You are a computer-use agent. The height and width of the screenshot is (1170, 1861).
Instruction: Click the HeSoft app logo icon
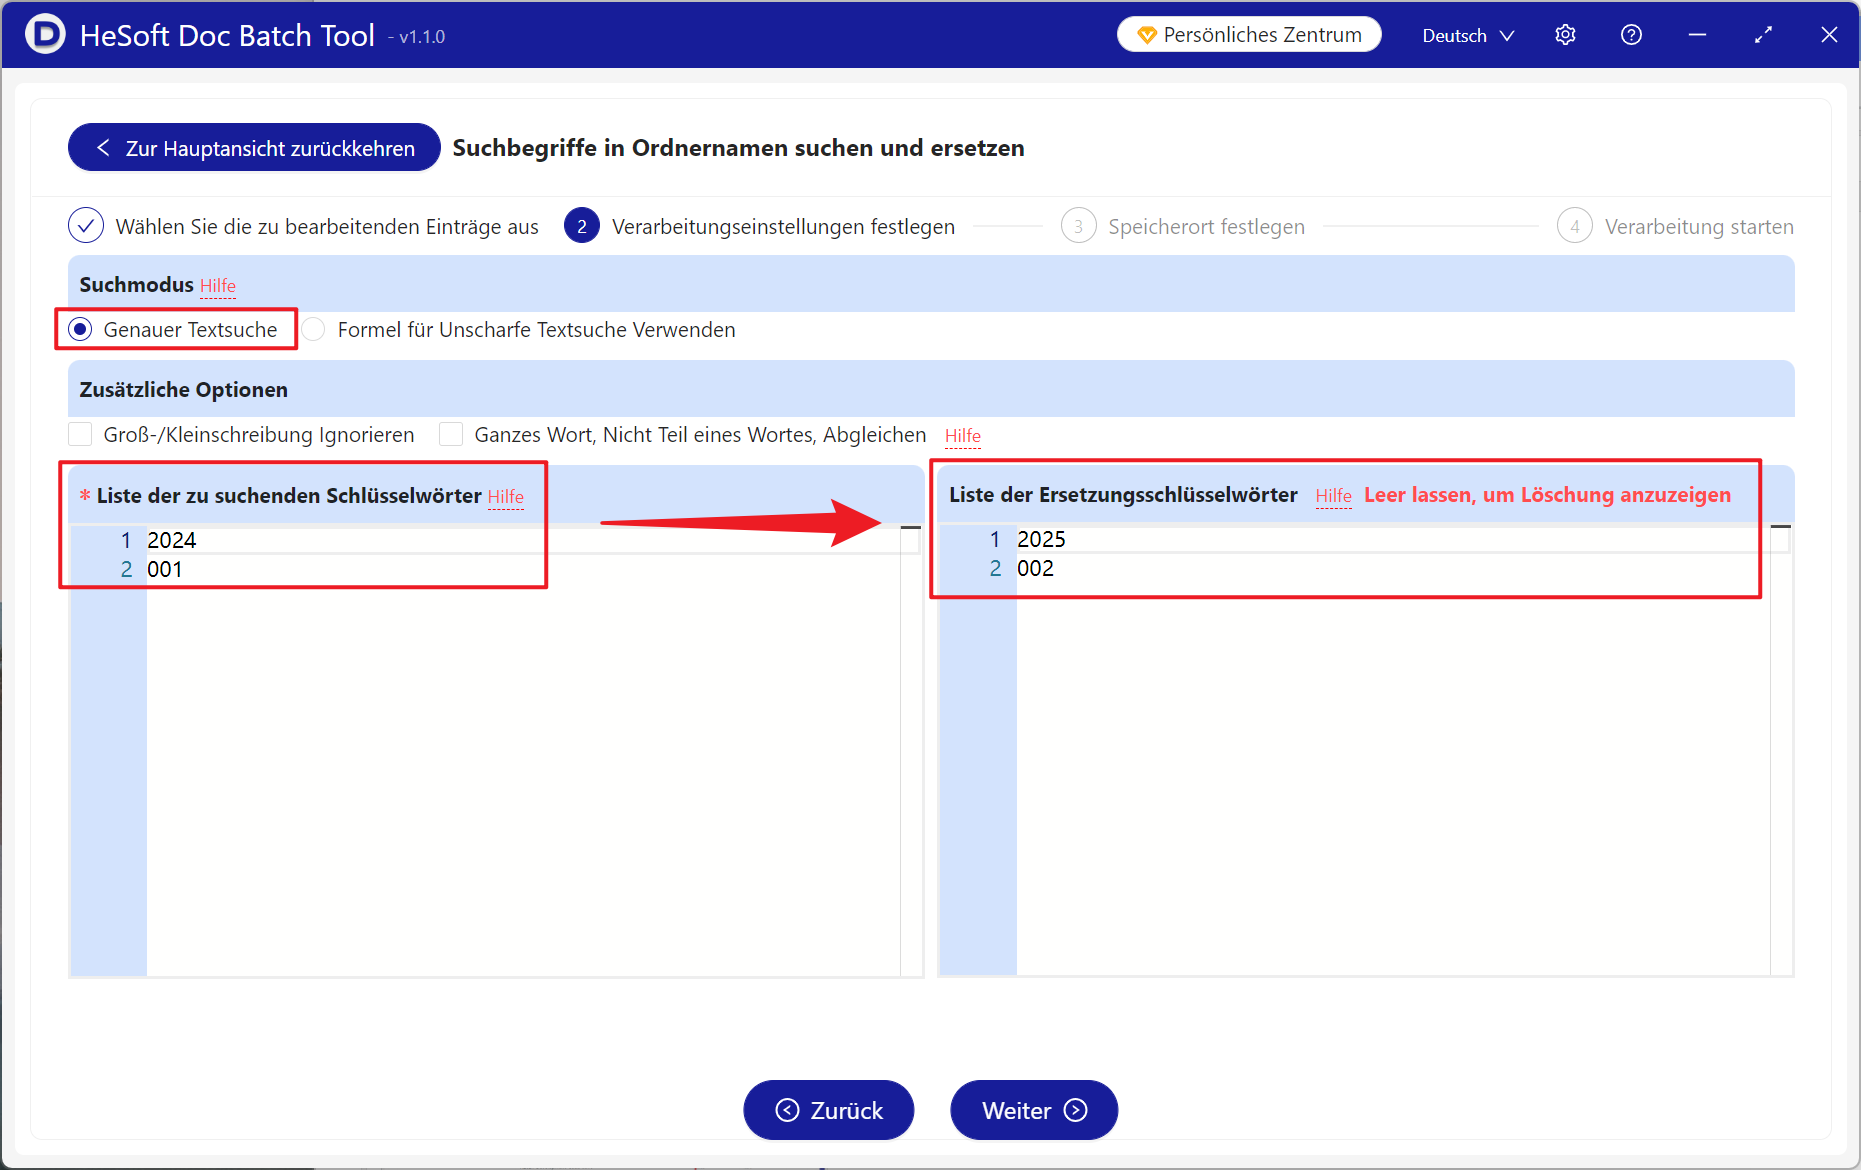[45, 34]
